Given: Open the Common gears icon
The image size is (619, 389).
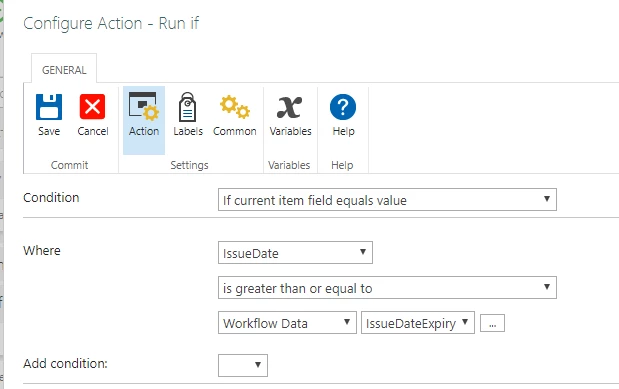Looking at the screenshot, I should [x=235, y=107].
